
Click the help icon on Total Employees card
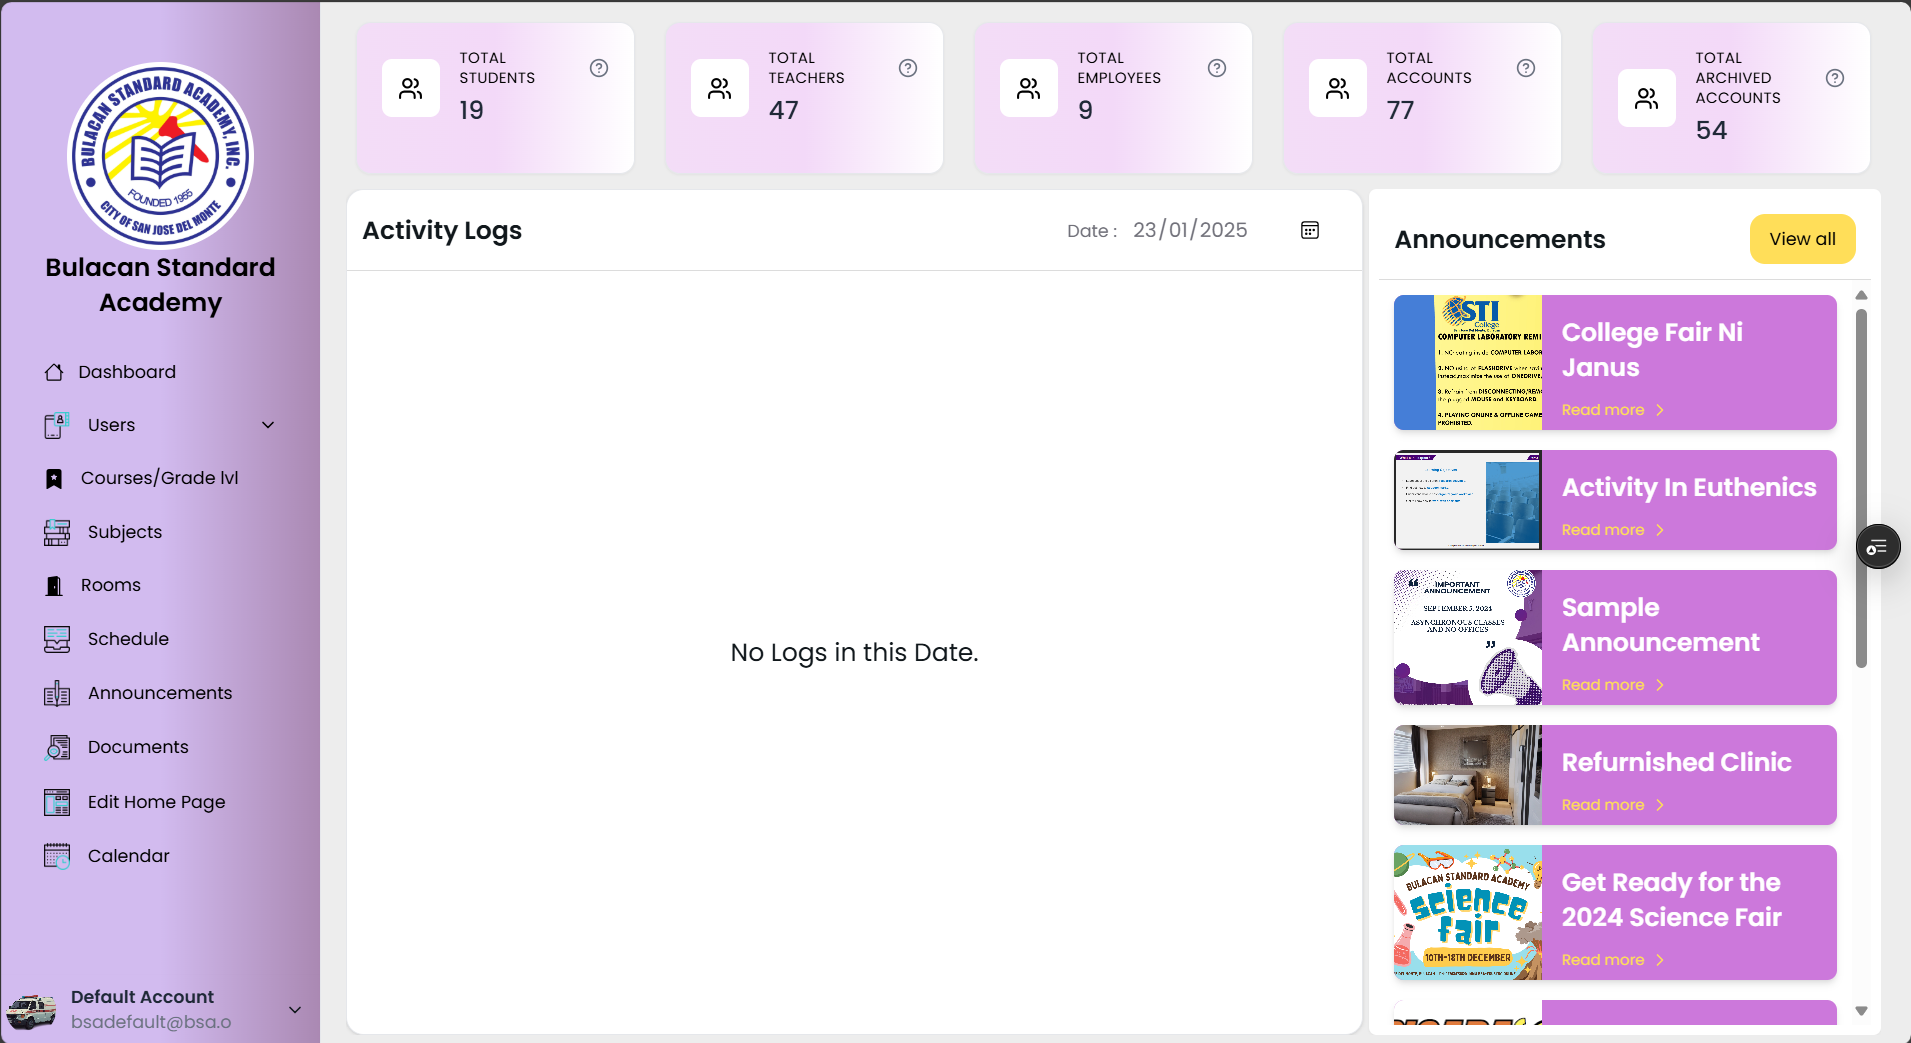(x=1217, y=68)
